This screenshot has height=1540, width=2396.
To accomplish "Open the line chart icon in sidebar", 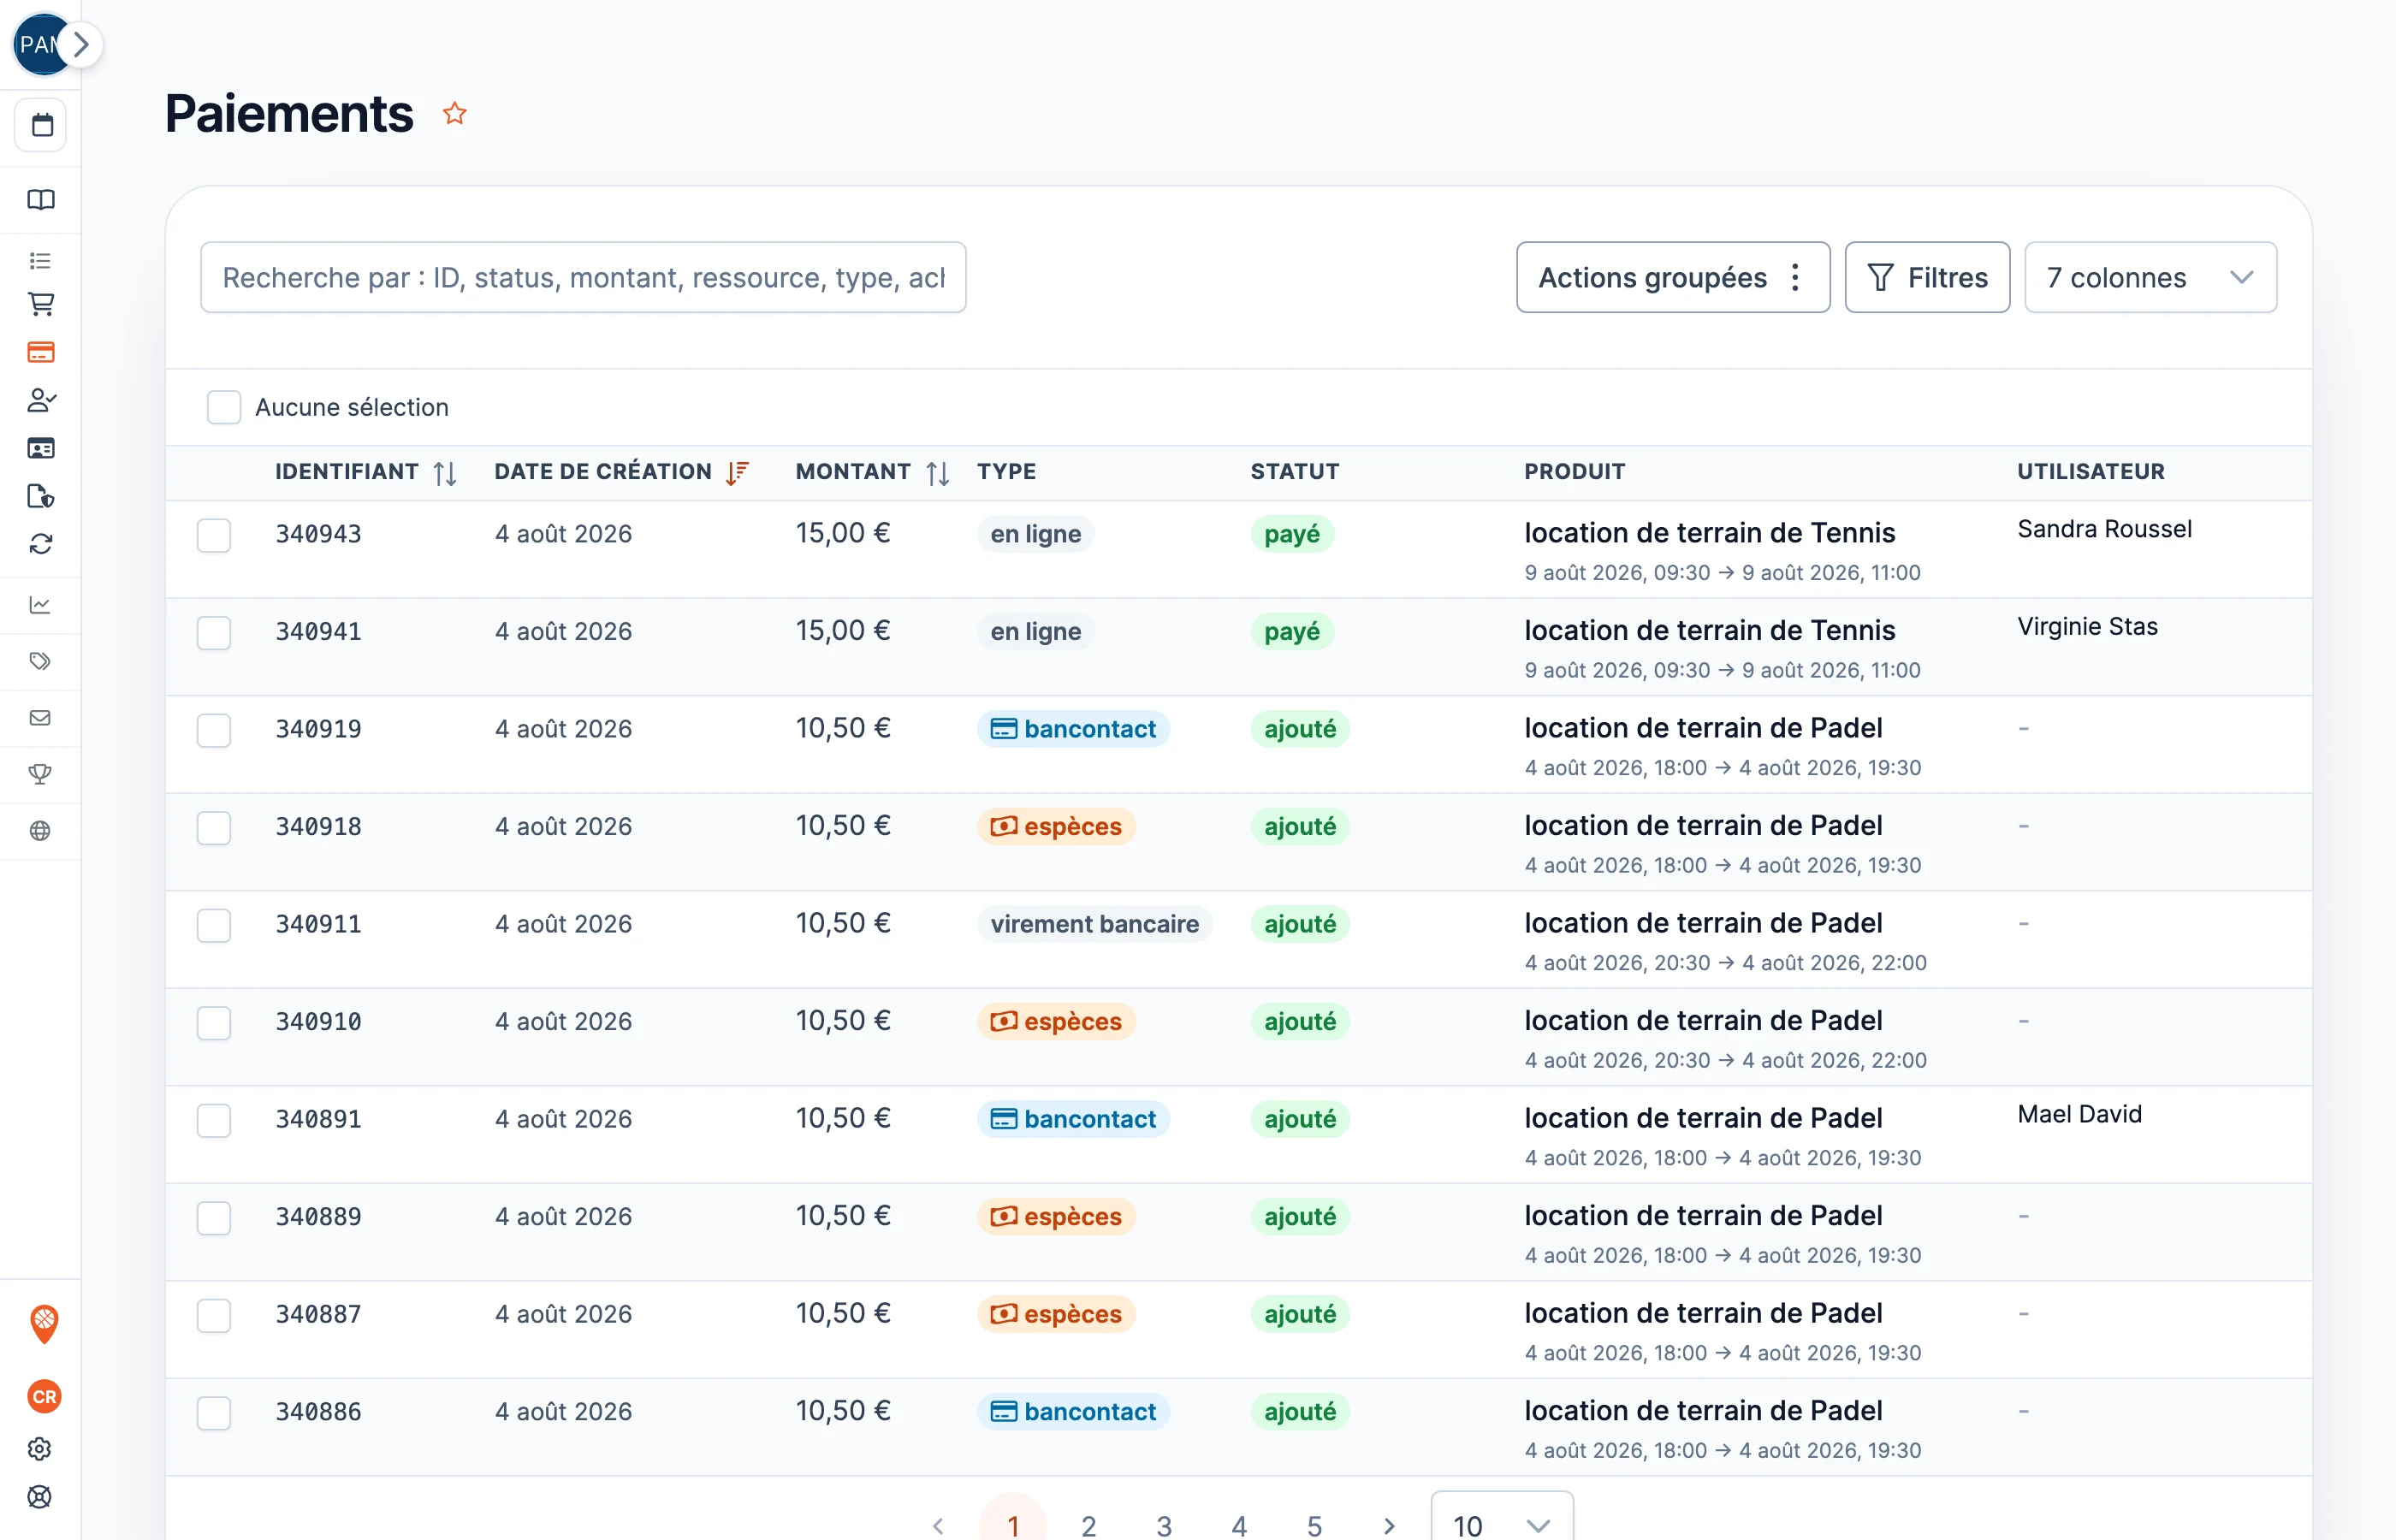I will [41, 605].
